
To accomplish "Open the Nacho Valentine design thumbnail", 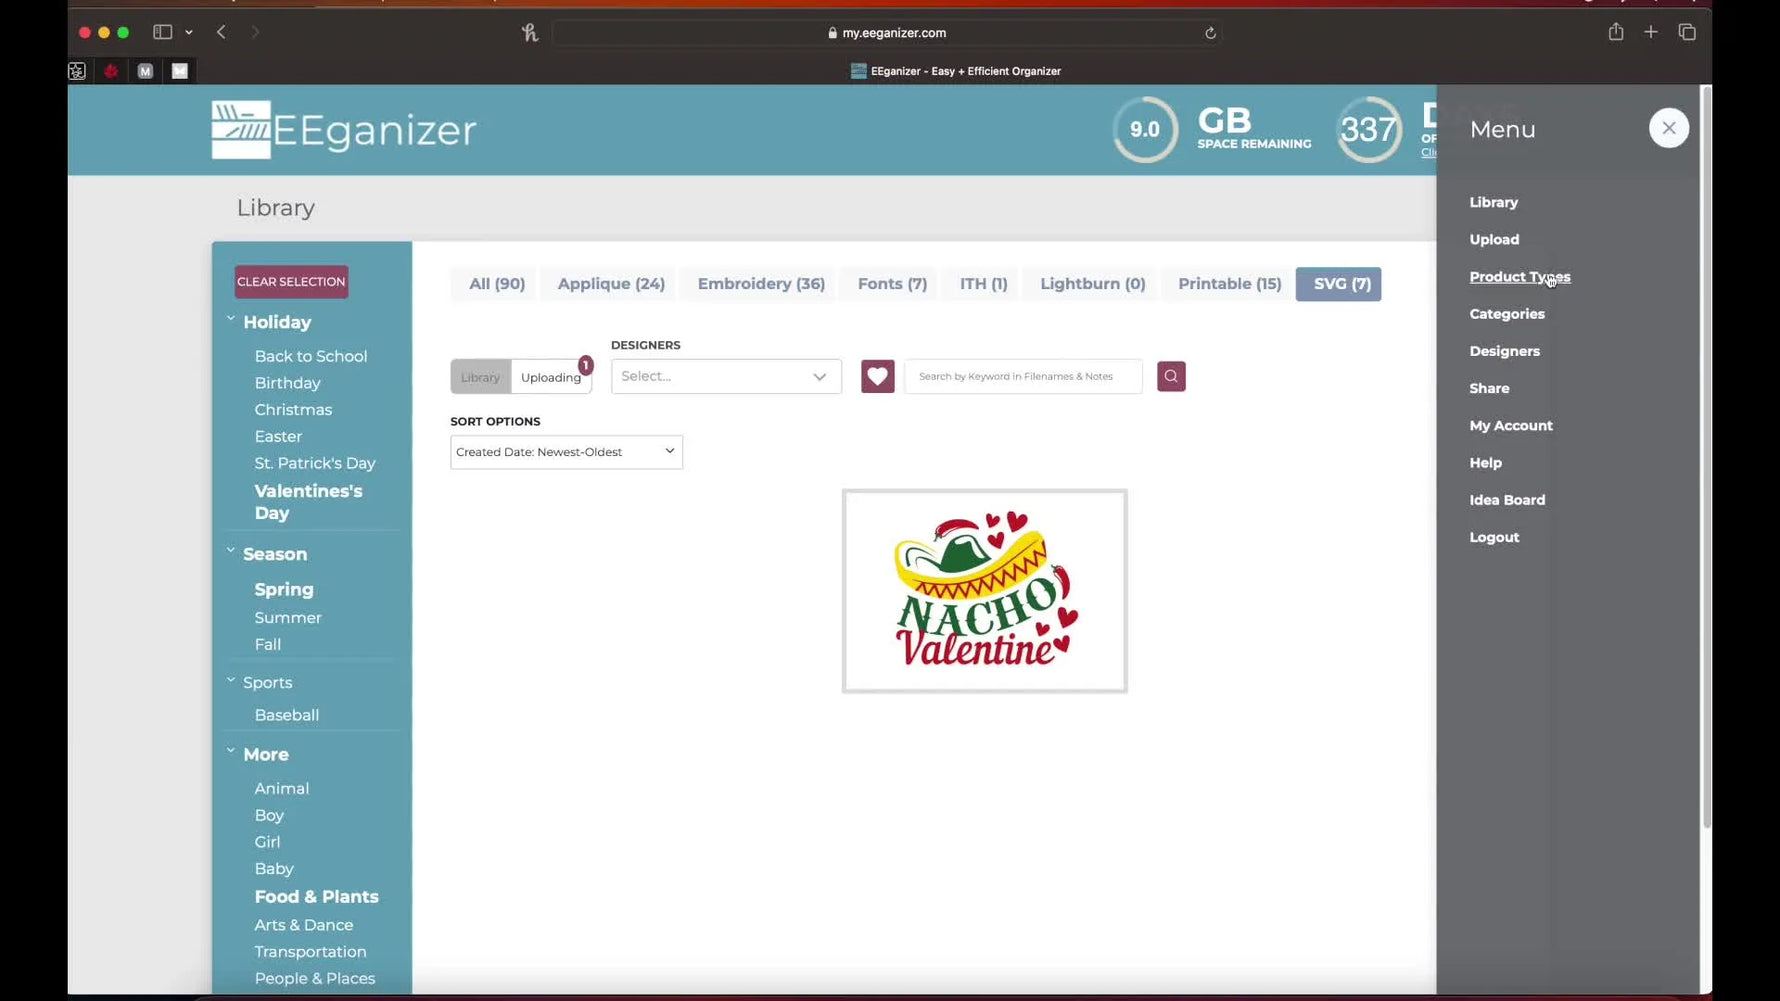I will coord(983,590).
